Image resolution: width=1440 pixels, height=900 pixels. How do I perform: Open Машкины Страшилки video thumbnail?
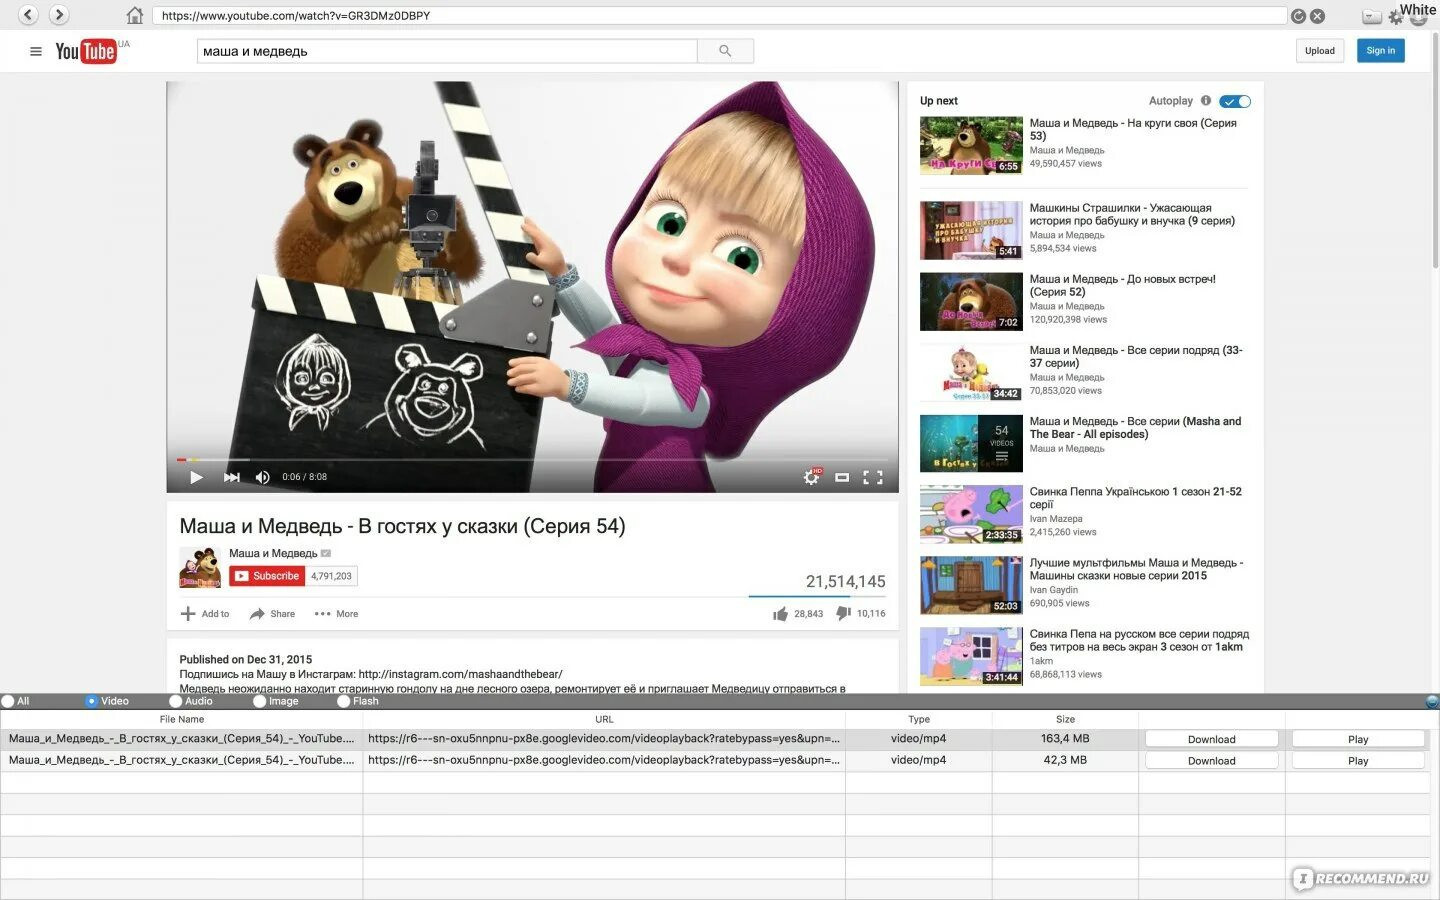tap(971, 230)
